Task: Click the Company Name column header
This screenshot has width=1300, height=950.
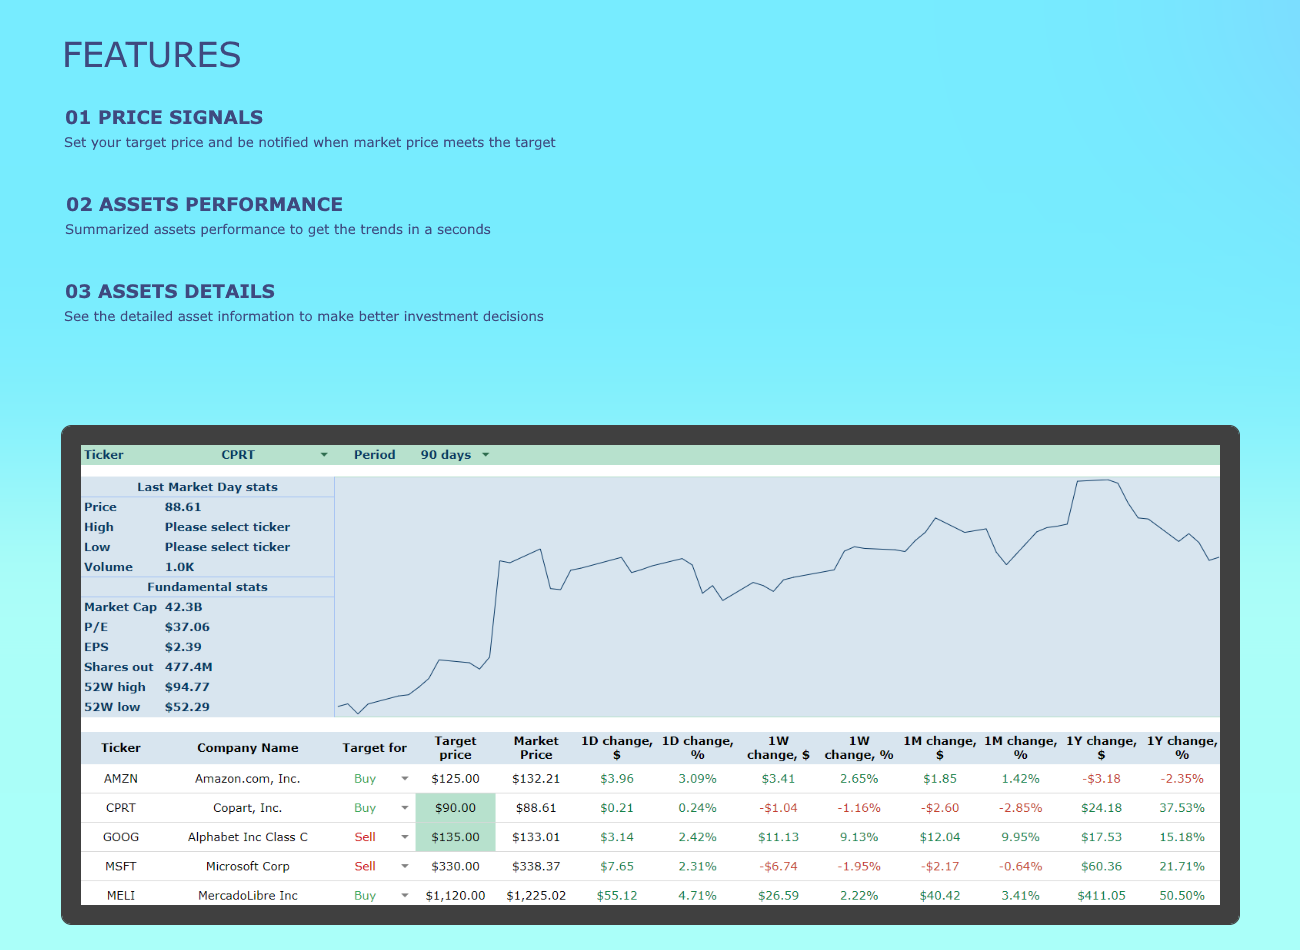Action: coord(248,748)
